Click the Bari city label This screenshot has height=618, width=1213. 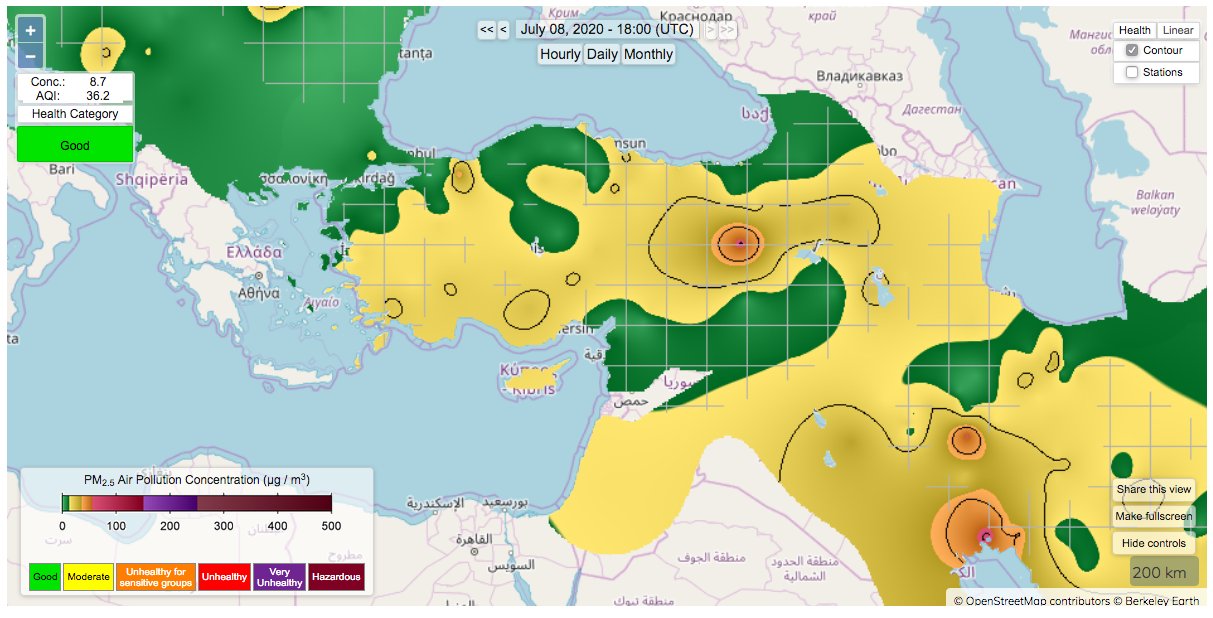click(x=62, y=170)
